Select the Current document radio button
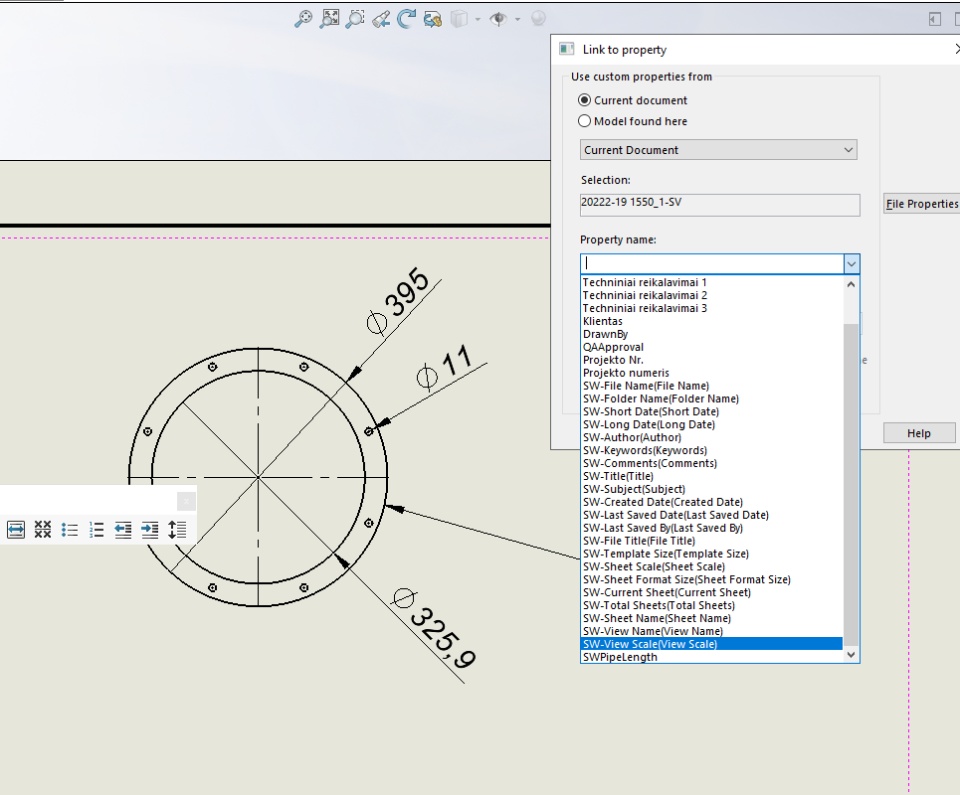 click(585, 100)
